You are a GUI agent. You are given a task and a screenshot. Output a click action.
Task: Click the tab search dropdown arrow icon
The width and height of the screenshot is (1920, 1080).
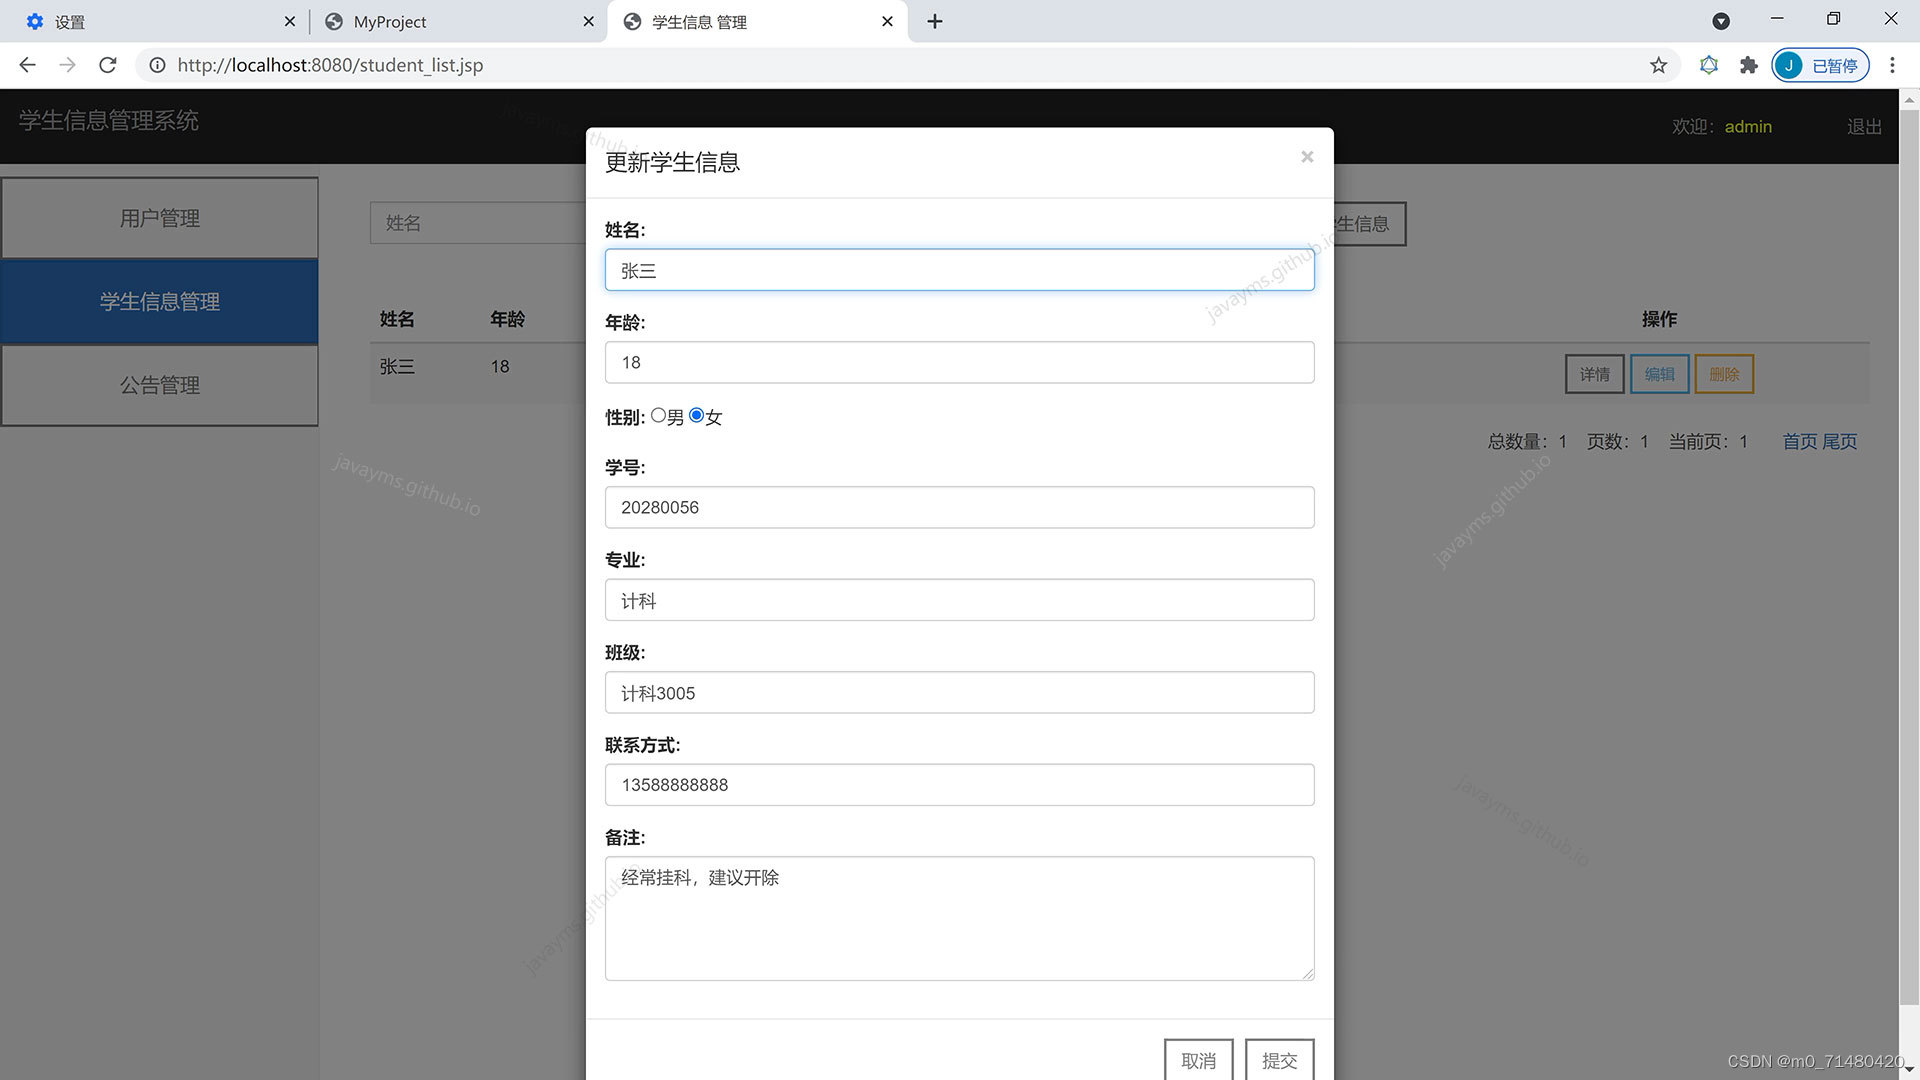[1721, 21]
